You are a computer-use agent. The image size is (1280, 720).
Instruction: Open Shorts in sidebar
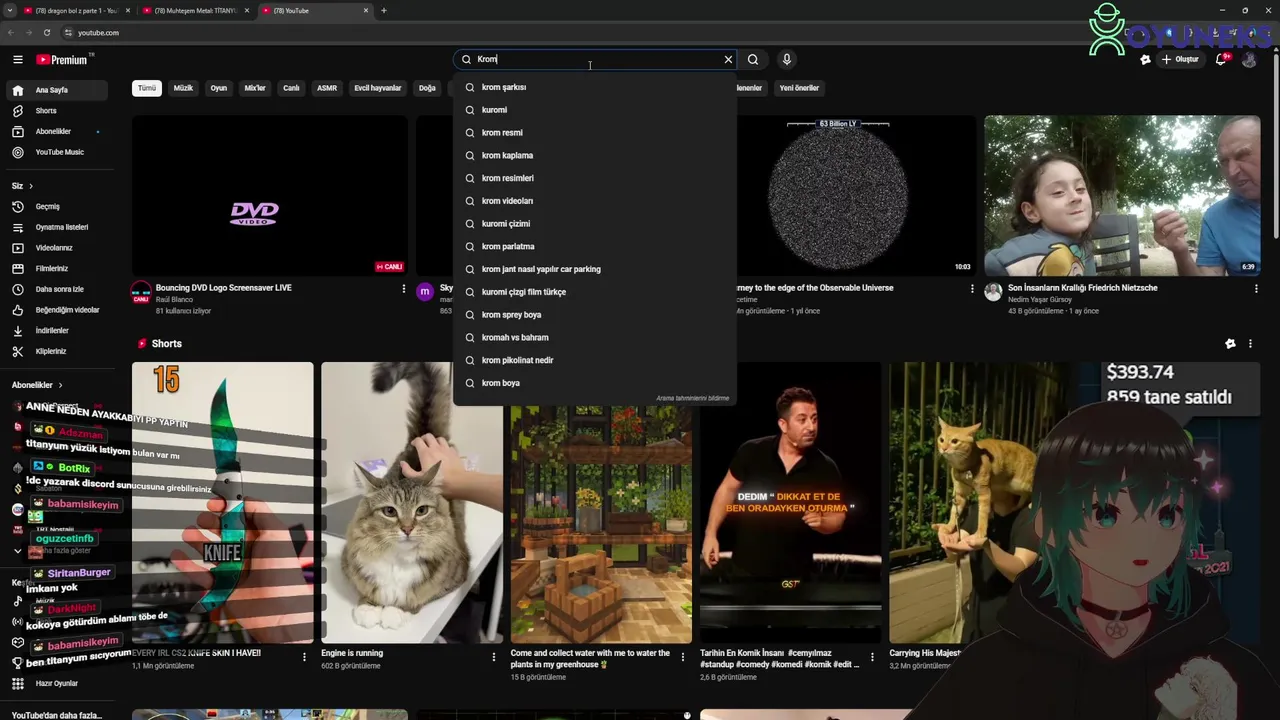coord(56,111)
